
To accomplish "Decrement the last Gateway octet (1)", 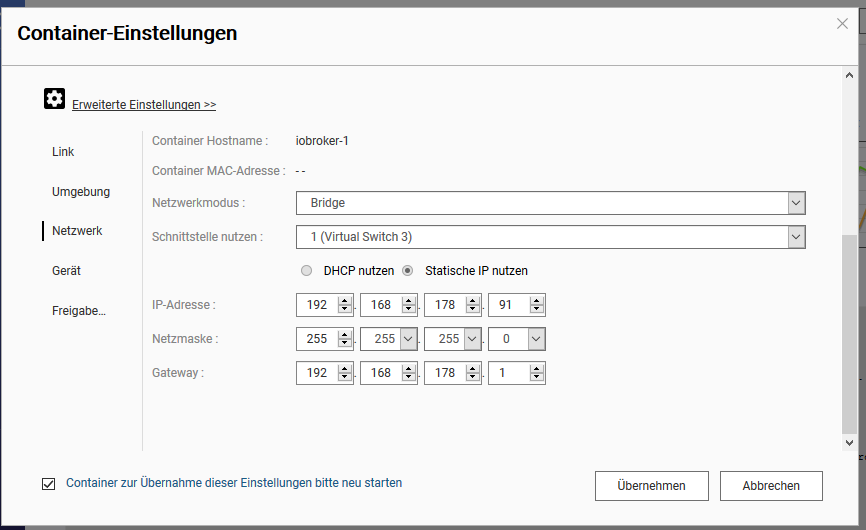I will click(x=537, y=378).
